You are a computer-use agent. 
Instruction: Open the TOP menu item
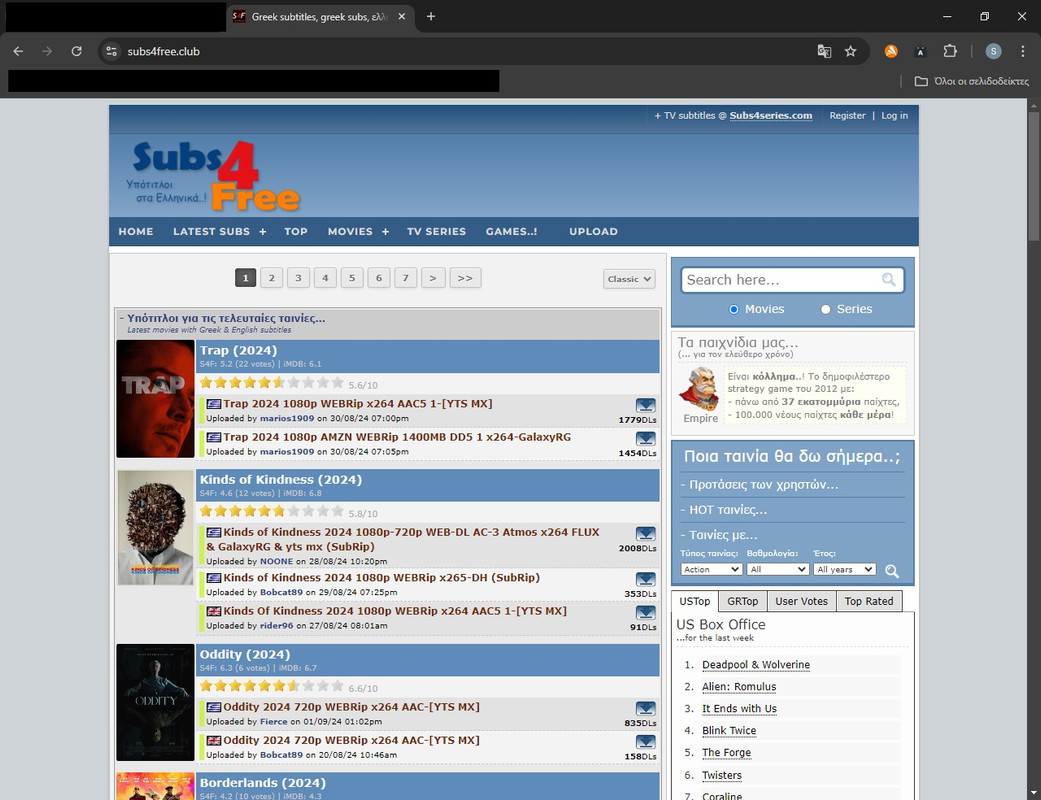pyautogui.click(x=295, y=232)
